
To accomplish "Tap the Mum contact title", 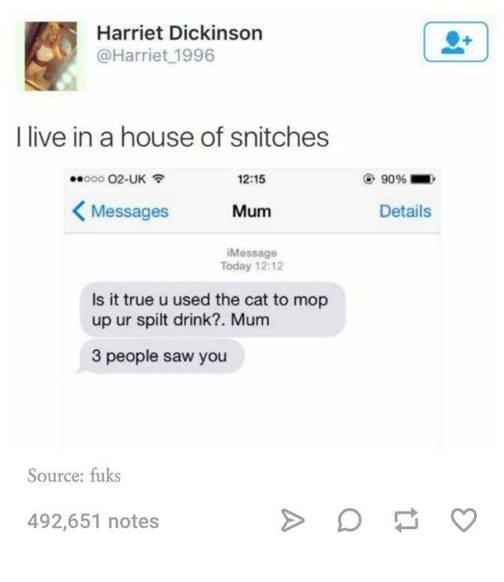I will point(252,211).
